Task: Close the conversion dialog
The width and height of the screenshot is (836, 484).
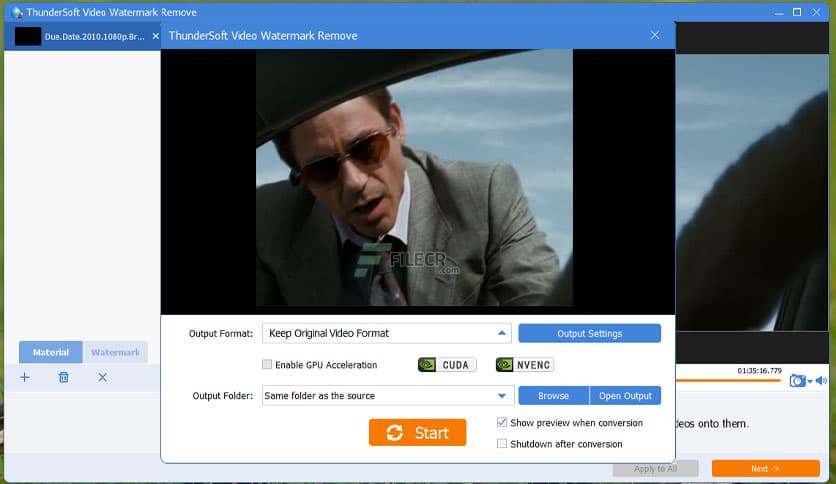Action: (x=655, y=35)
